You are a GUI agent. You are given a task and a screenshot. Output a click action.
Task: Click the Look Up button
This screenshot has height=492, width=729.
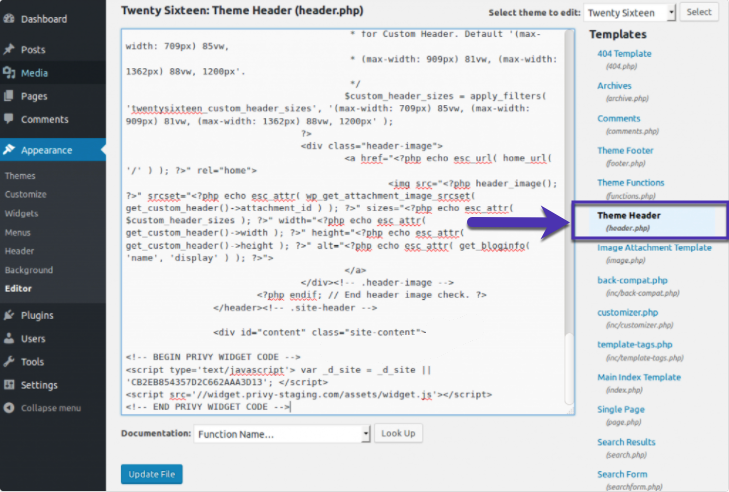[398, 433]
